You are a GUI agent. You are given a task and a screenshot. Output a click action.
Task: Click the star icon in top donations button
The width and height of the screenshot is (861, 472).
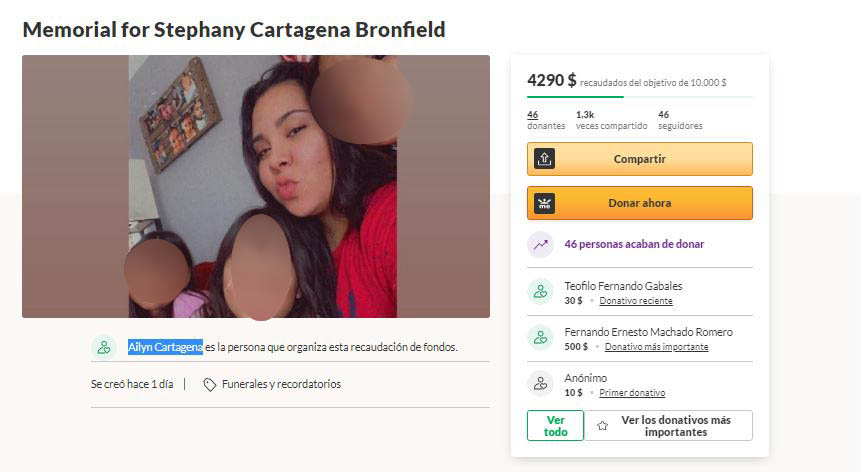[602, 426]
